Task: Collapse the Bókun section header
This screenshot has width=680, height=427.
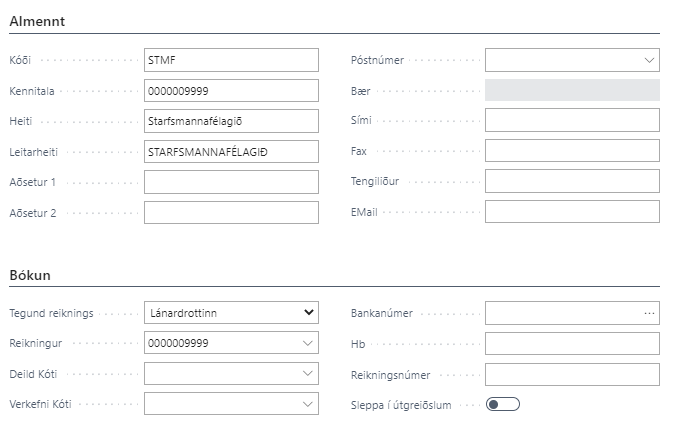Action: pyautogui.click(x=30, y=274)
